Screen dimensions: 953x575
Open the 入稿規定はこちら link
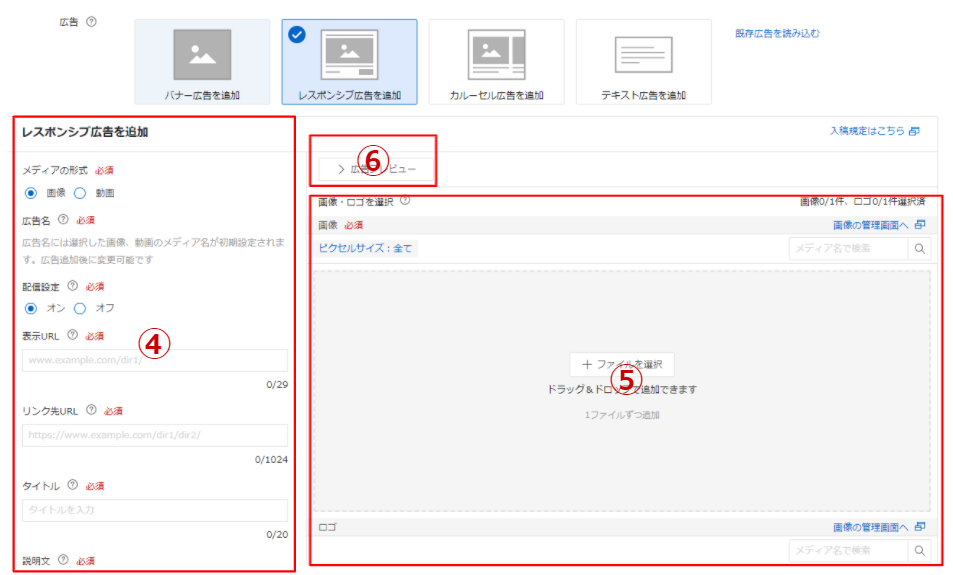(873, 131)
